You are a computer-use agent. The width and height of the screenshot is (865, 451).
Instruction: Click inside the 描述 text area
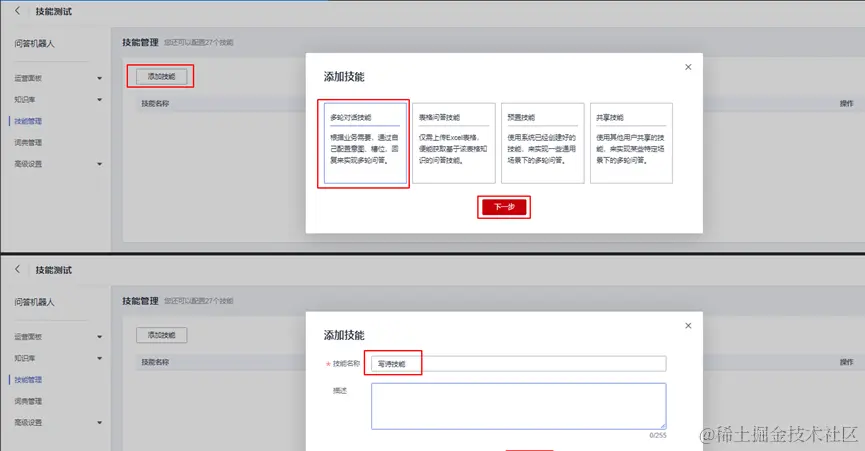[519, 406]
